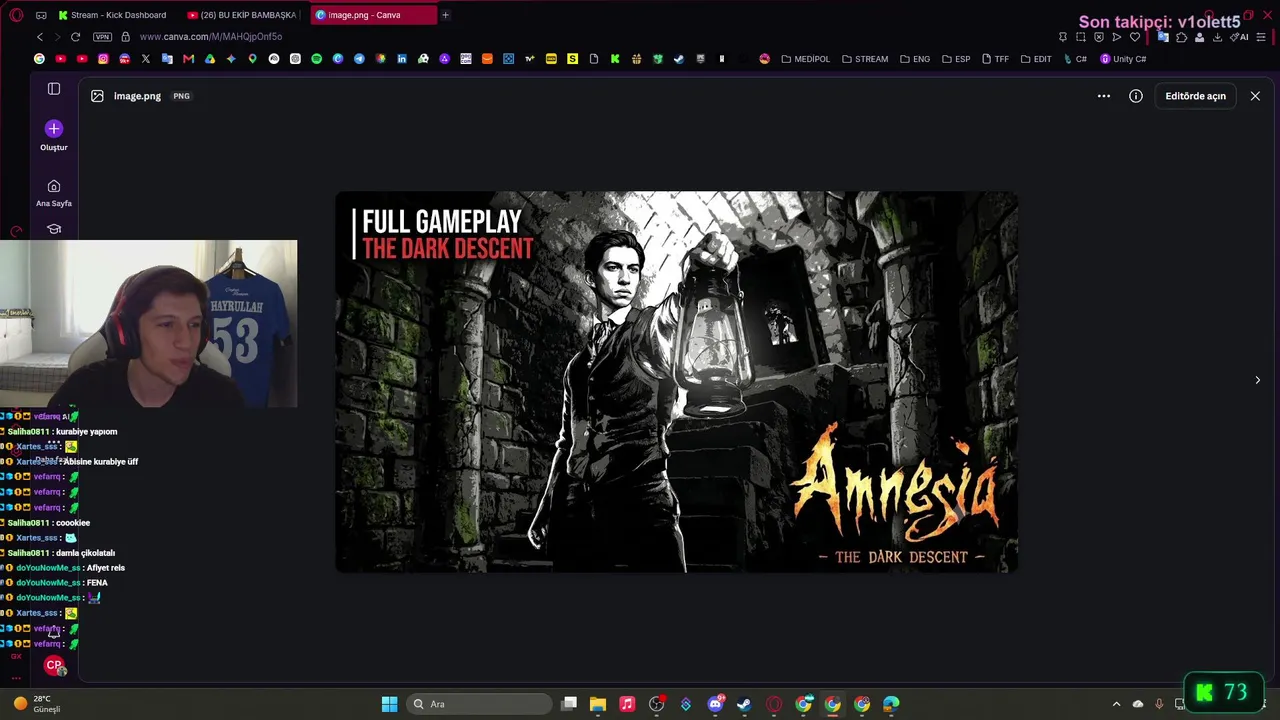Screen dimensions: 1280x720
Task: Open the Opera extensions puzzle icon
Action: (1181, 37)
